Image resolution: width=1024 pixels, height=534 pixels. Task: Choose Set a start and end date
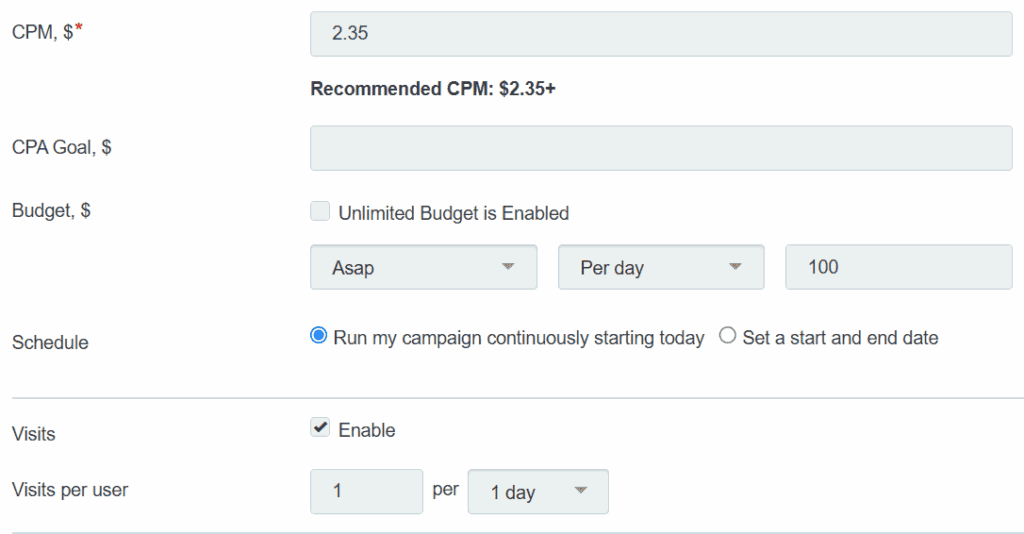(727, 337)
